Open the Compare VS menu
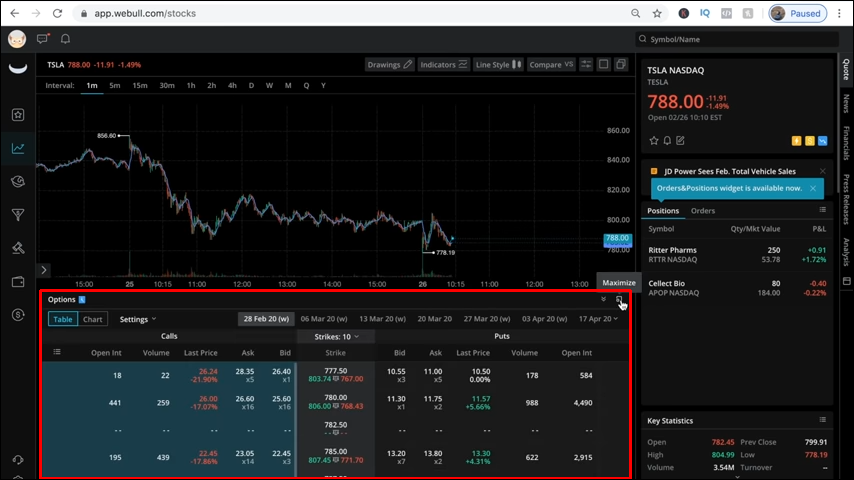The height and width of the screenshot is (480, 854). tap(551, 64)
